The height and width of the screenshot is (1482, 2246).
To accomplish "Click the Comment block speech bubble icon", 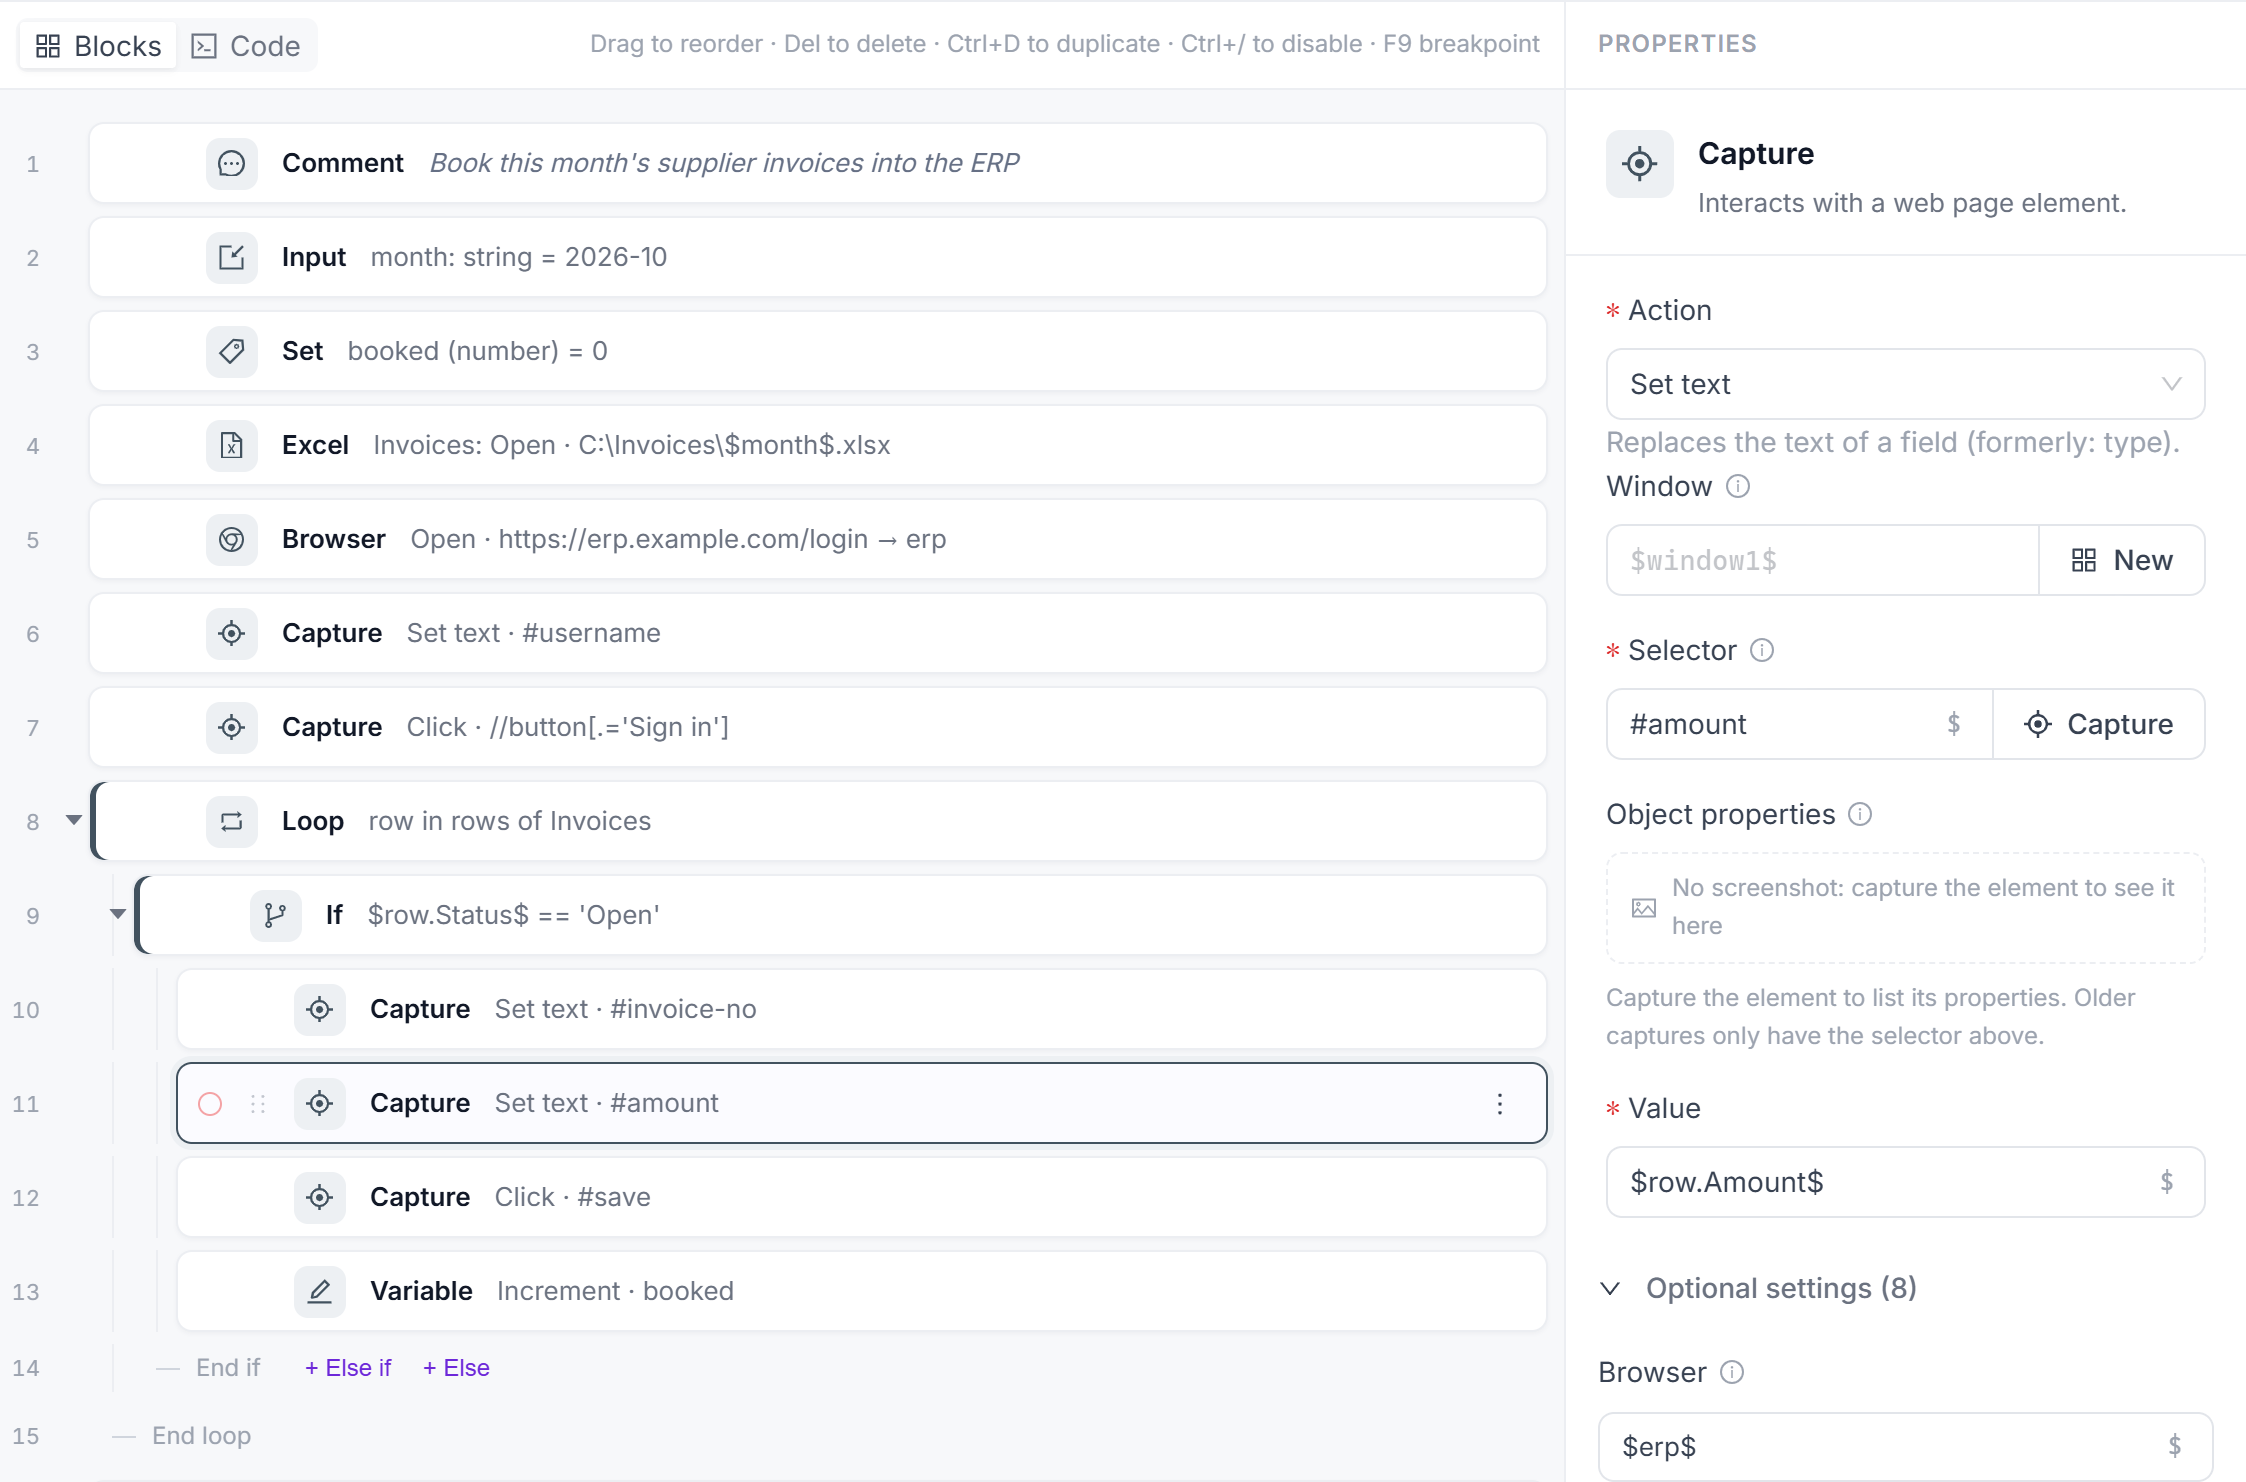I will (232, 163).
